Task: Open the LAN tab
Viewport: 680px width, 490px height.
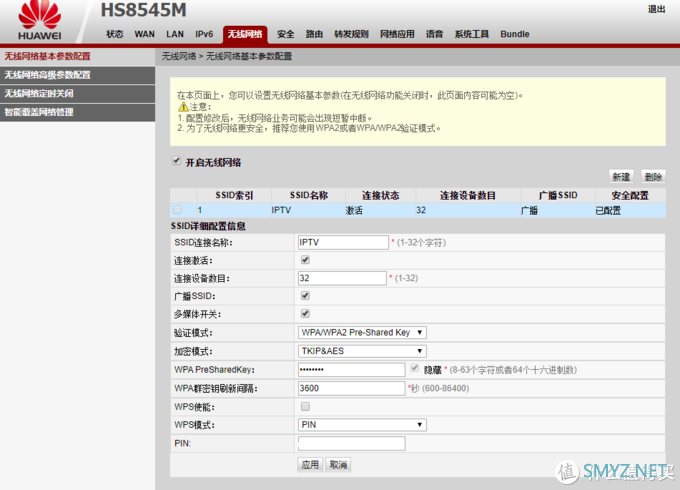Action: [175, 34]
